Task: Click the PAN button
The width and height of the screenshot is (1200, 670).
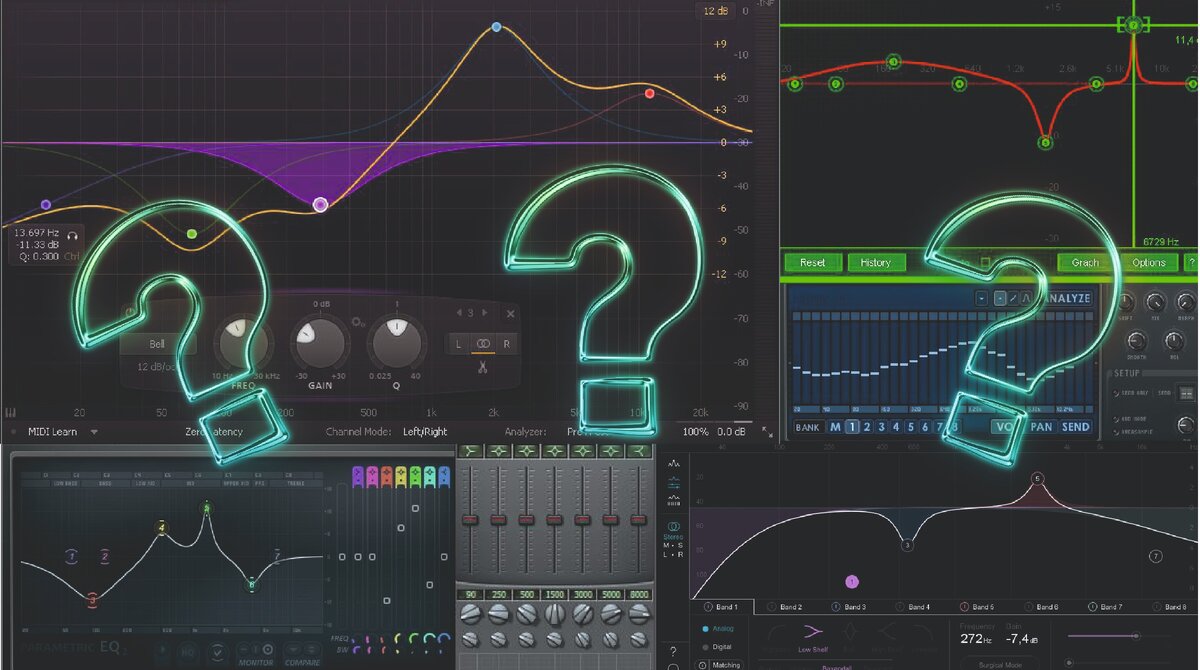Action: tap(1042, 427)
